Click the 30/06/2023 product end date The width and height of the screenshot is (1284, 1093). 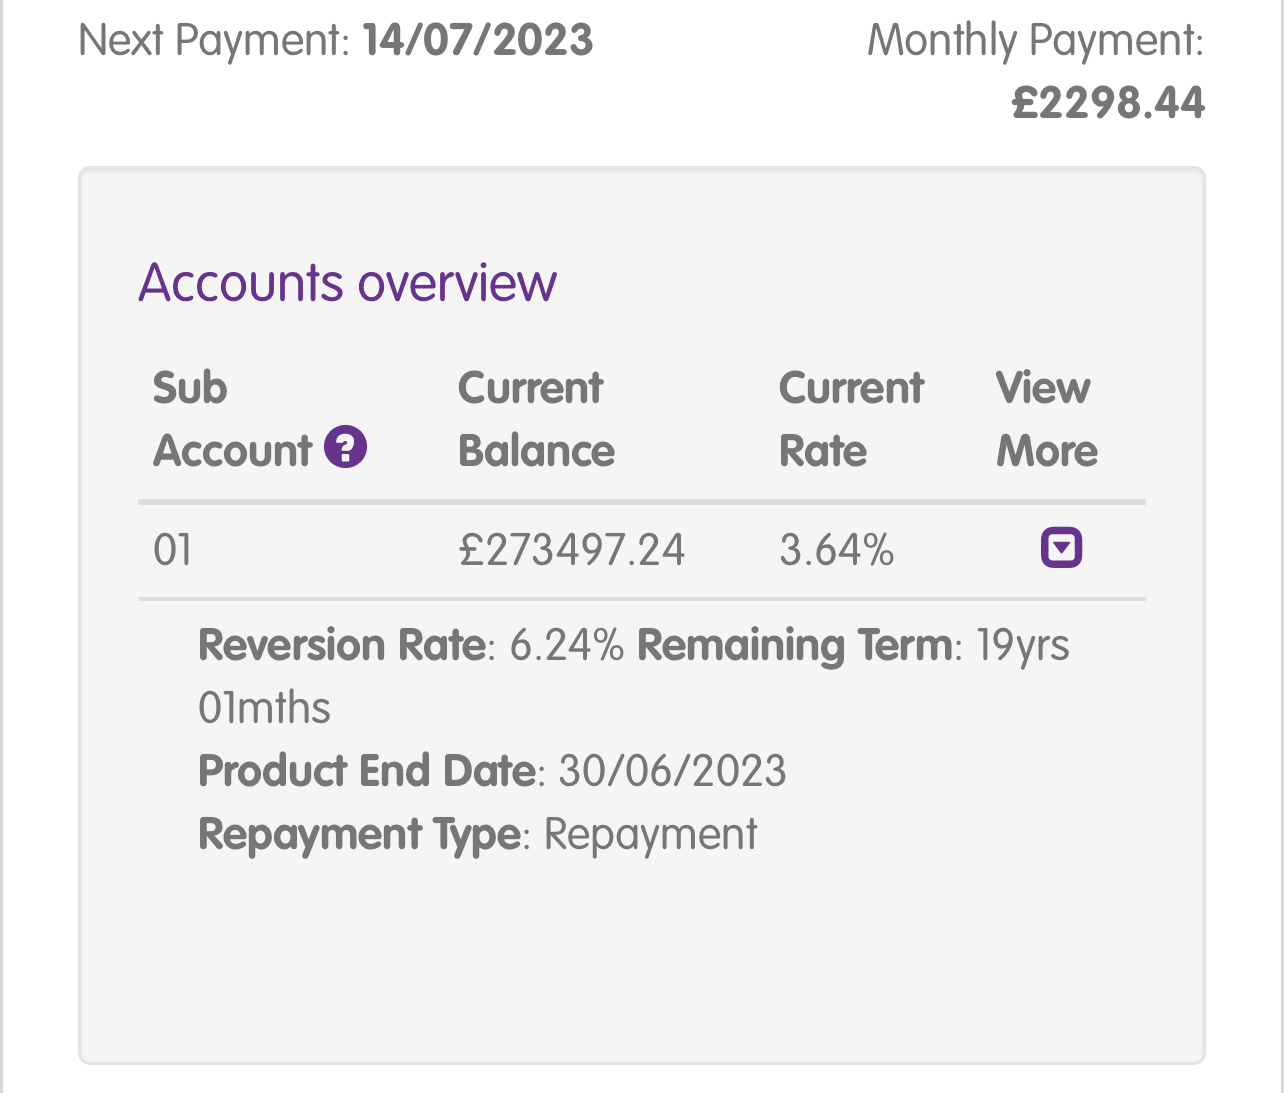point(672,771)
